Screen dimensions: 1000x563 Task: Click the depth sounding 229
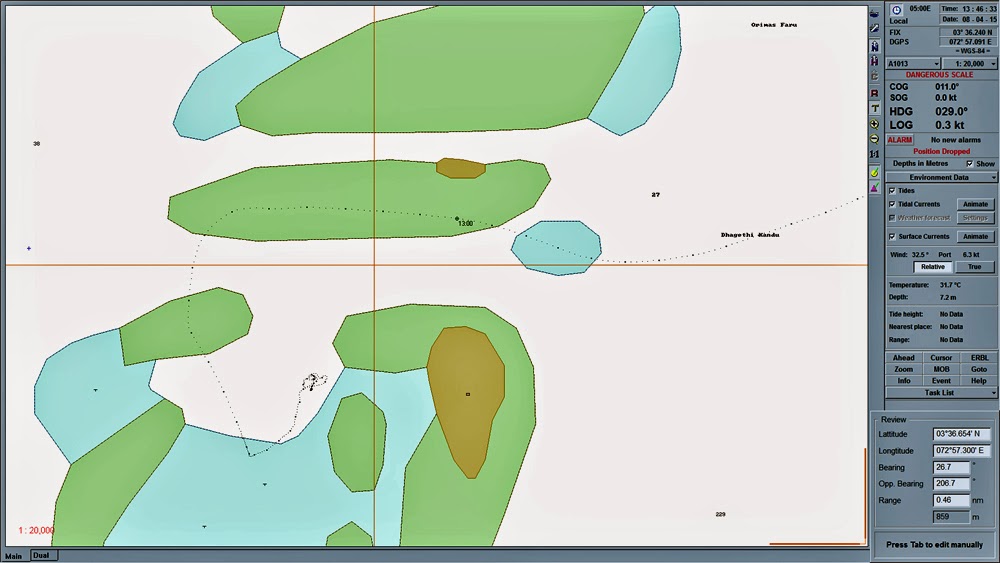[721, 515]
